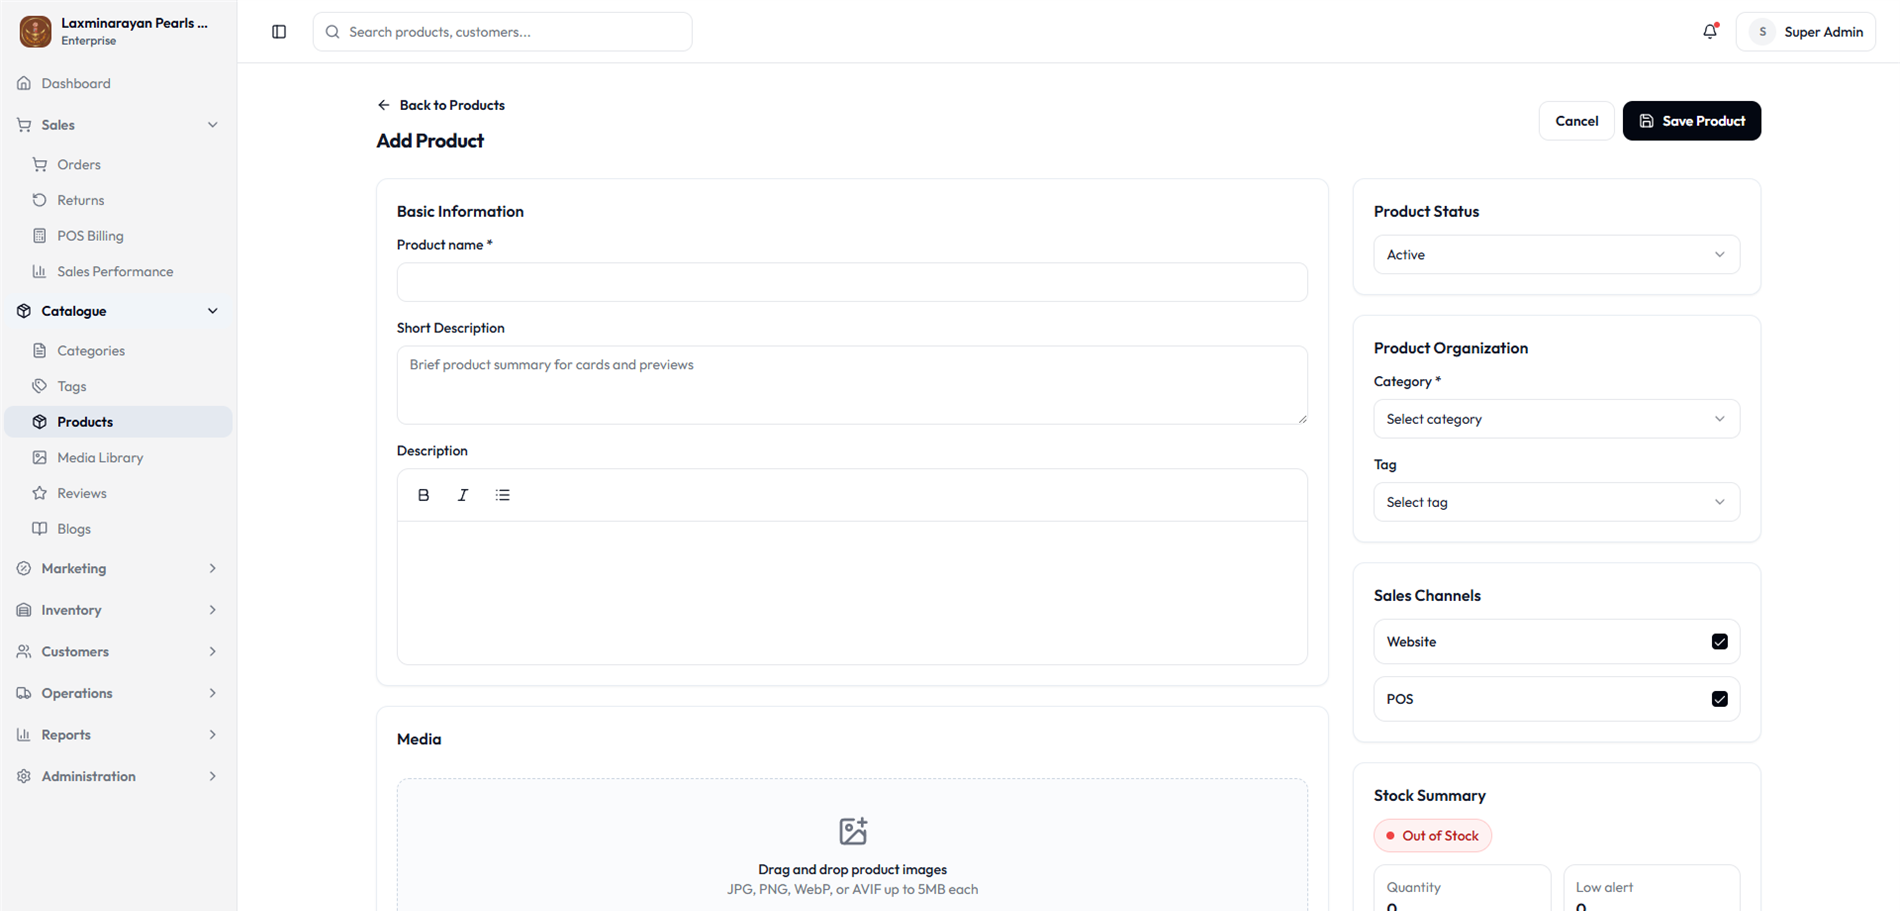This screenshot has height=911, width=1900.
Task: Collapse the Sales menu section
Action: (x=118, y=125)
